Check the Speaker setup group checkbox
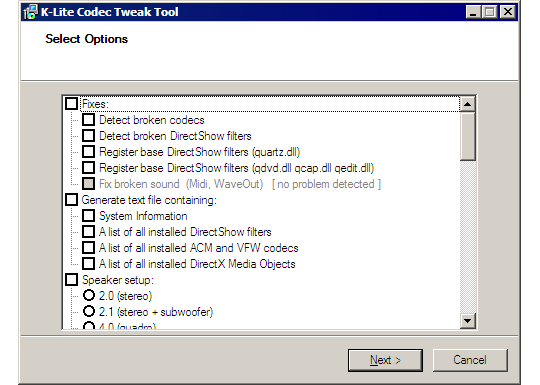The image size is (540, 385). [x=71, y=280]
